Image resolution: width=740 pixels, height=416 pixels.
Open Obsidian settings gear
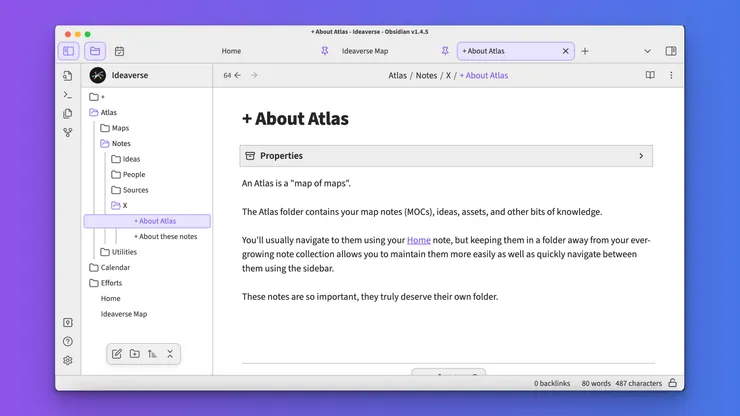tap(68, 360)
